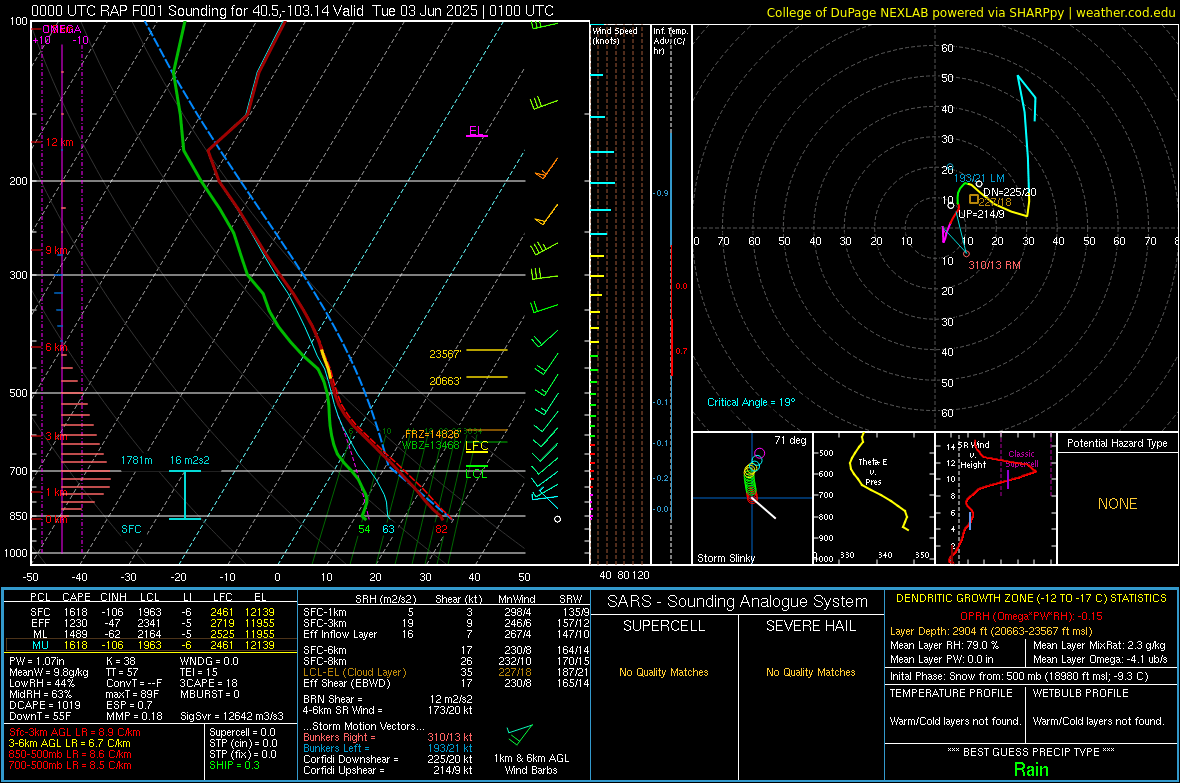Click the Eff Inflow Layer row label
This screenshot has height=783, width=1180.
[x=340, y=634]
